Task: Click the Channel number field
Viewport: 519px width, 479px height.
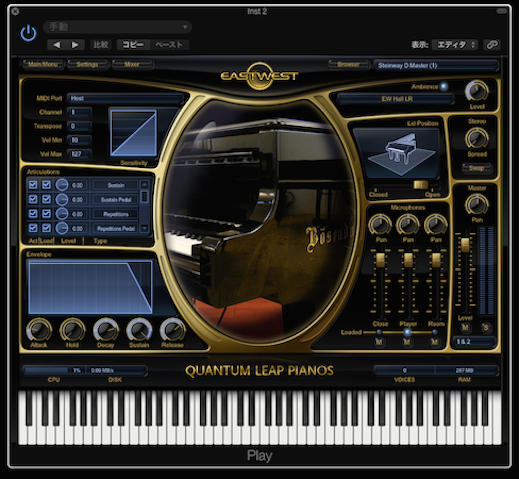Action: [79, 112]
